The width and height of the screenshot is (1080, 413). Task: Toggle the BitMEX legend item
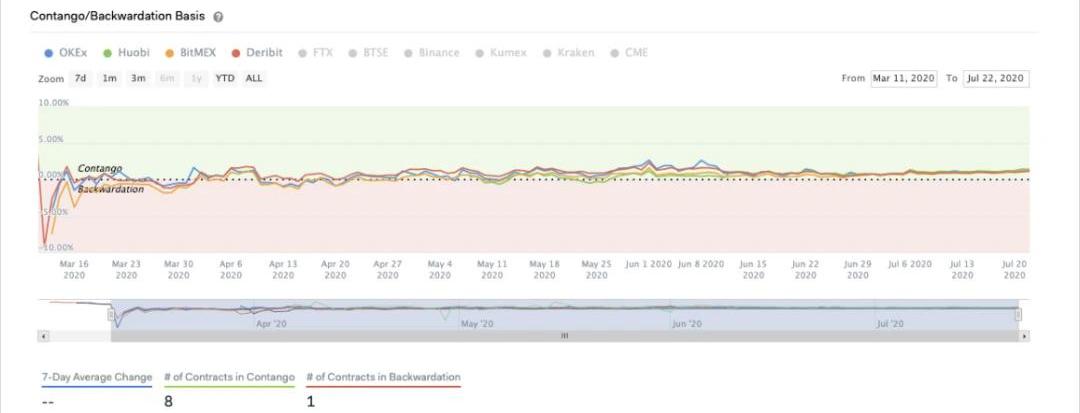(x=197, y=52)
